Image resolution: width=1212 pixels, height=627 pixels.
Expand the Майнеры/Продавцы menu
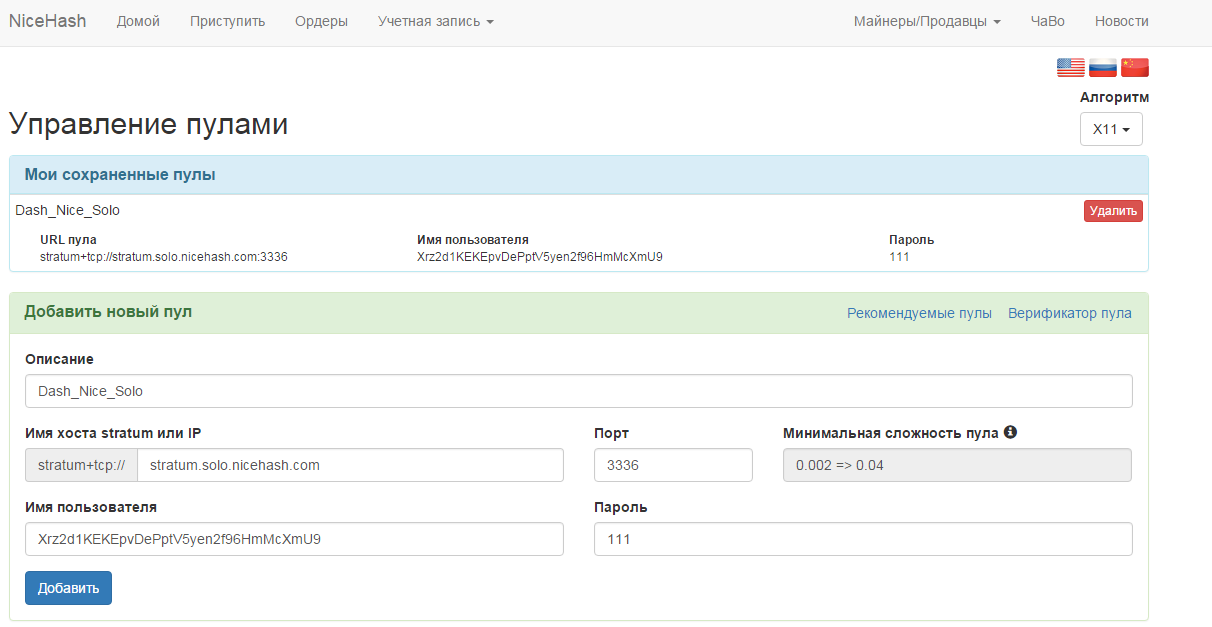pos(926,21)
